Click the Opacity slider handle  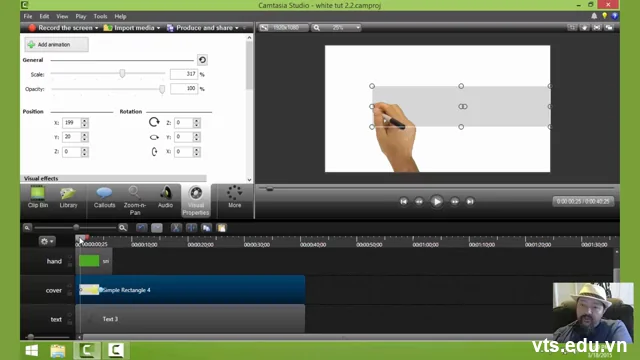pos(162,89)
